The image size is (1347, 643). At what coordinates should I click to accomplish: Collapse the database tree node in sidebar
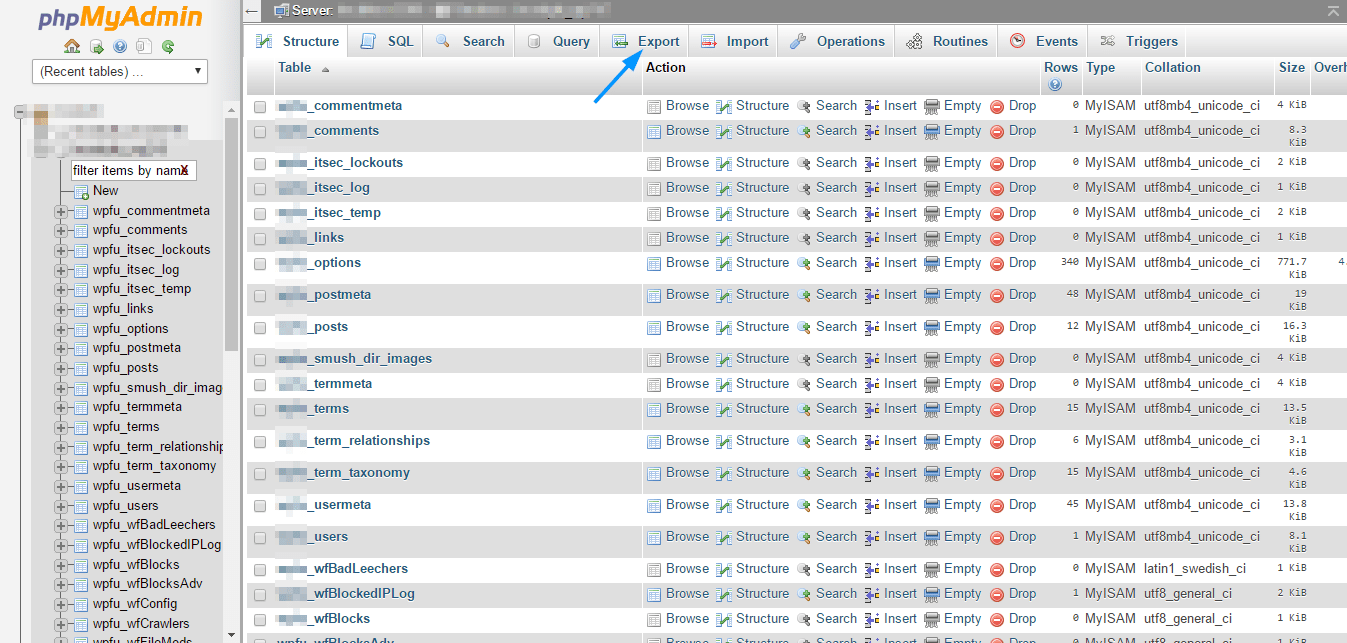pyautogui.click(x=20, y=112)
